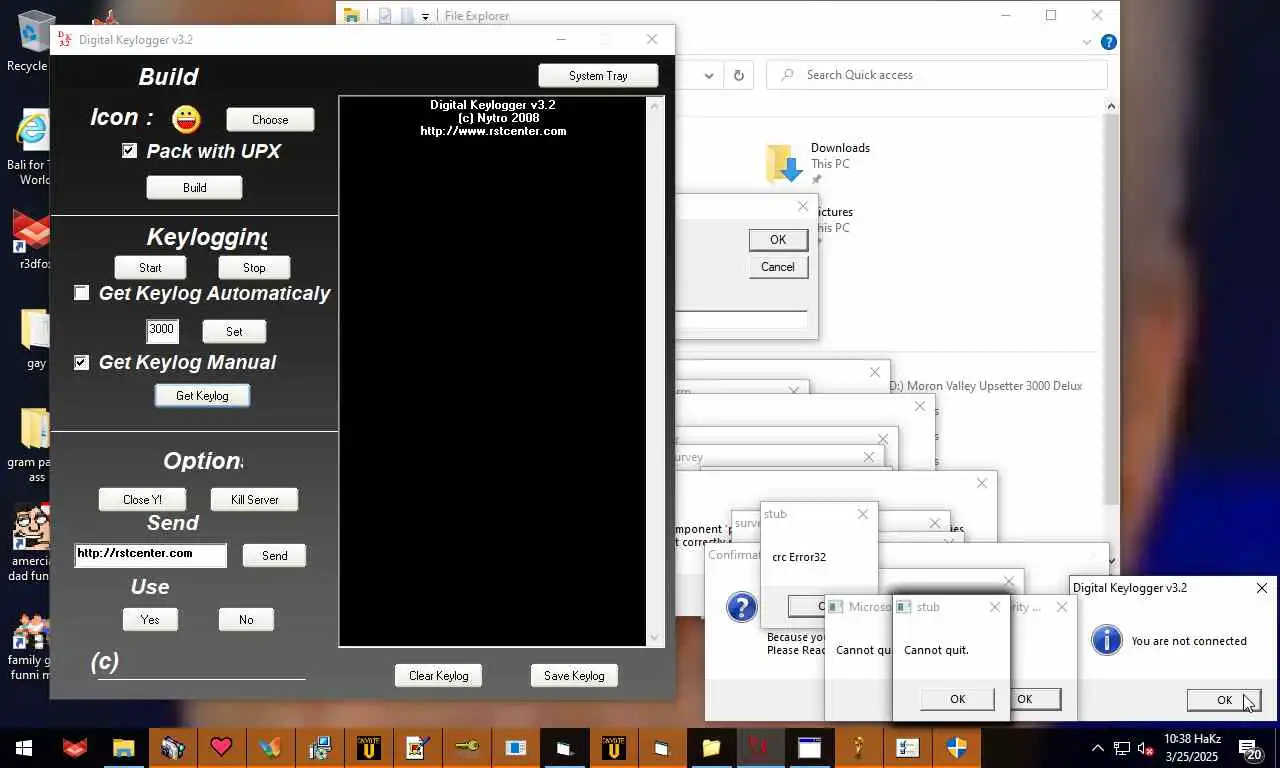Select the r3dfox desktop shortcut
Screen dimensions: 1280x768
pyautogui.click(x=34, y=240)
